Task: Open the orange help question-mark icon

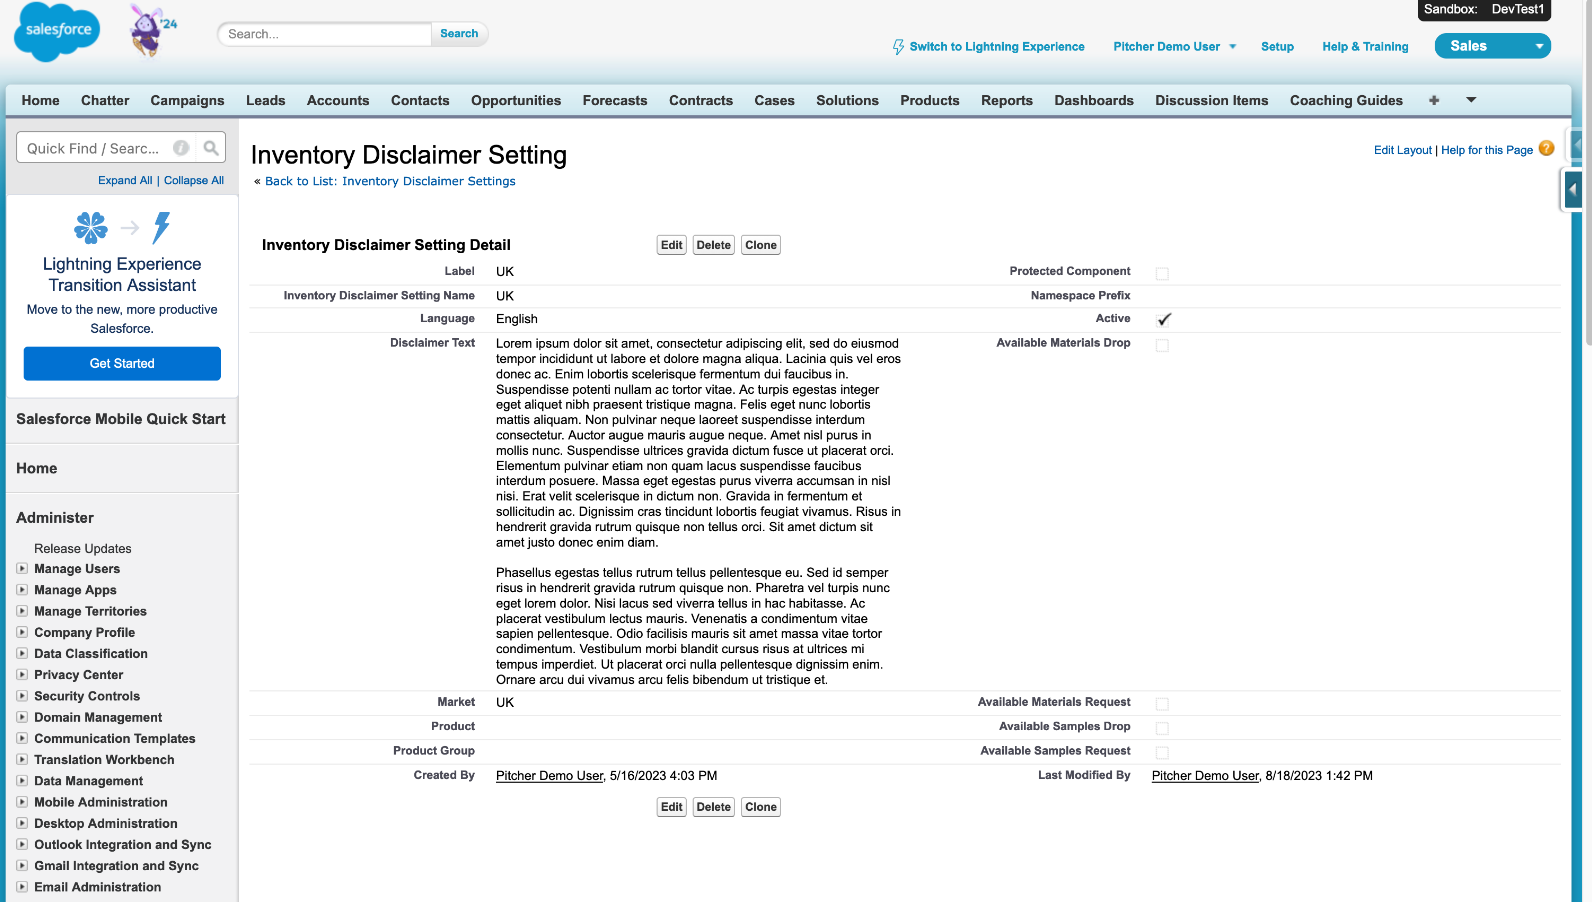Action: [x=1546, y=149]
